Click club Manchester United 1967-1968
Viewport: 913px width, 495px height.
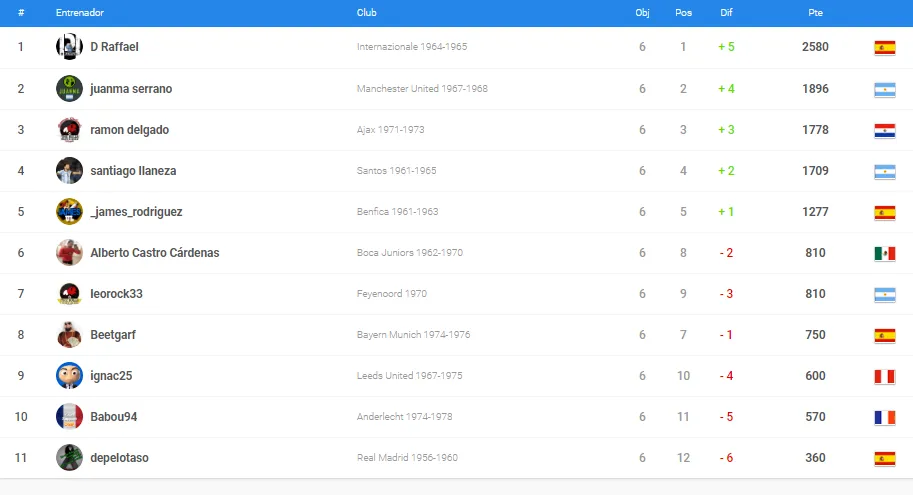422,89
